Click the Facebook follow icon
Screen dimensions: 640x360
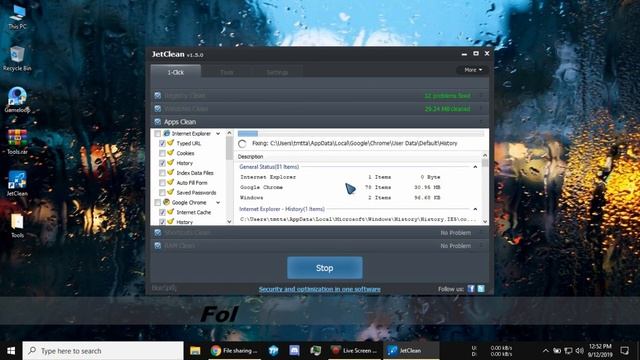coord(471,289)
